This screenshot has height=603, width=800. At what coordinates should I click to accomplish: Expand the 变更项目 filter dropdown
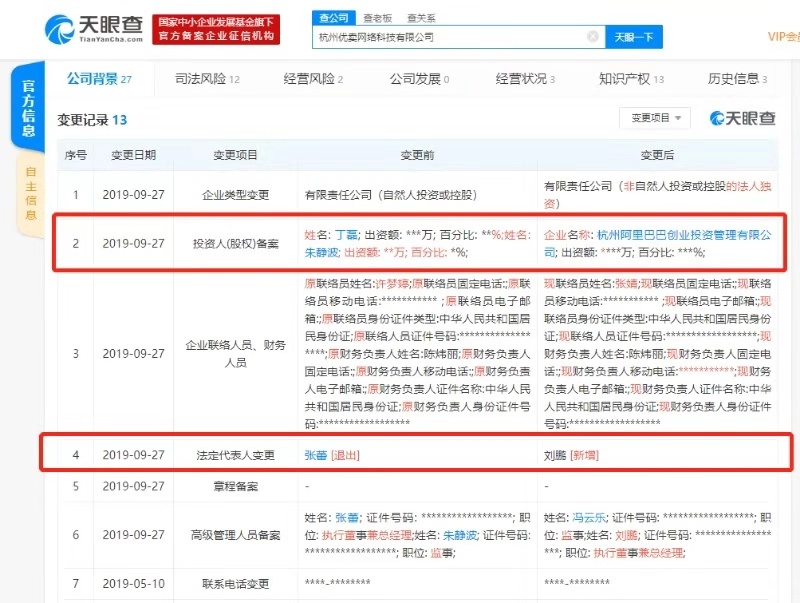click(655, 118)
